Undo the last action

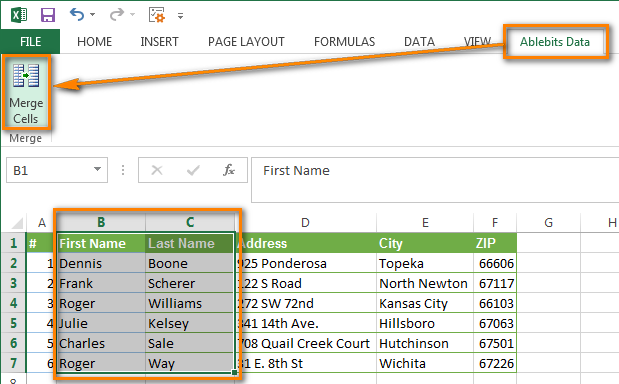77,15
